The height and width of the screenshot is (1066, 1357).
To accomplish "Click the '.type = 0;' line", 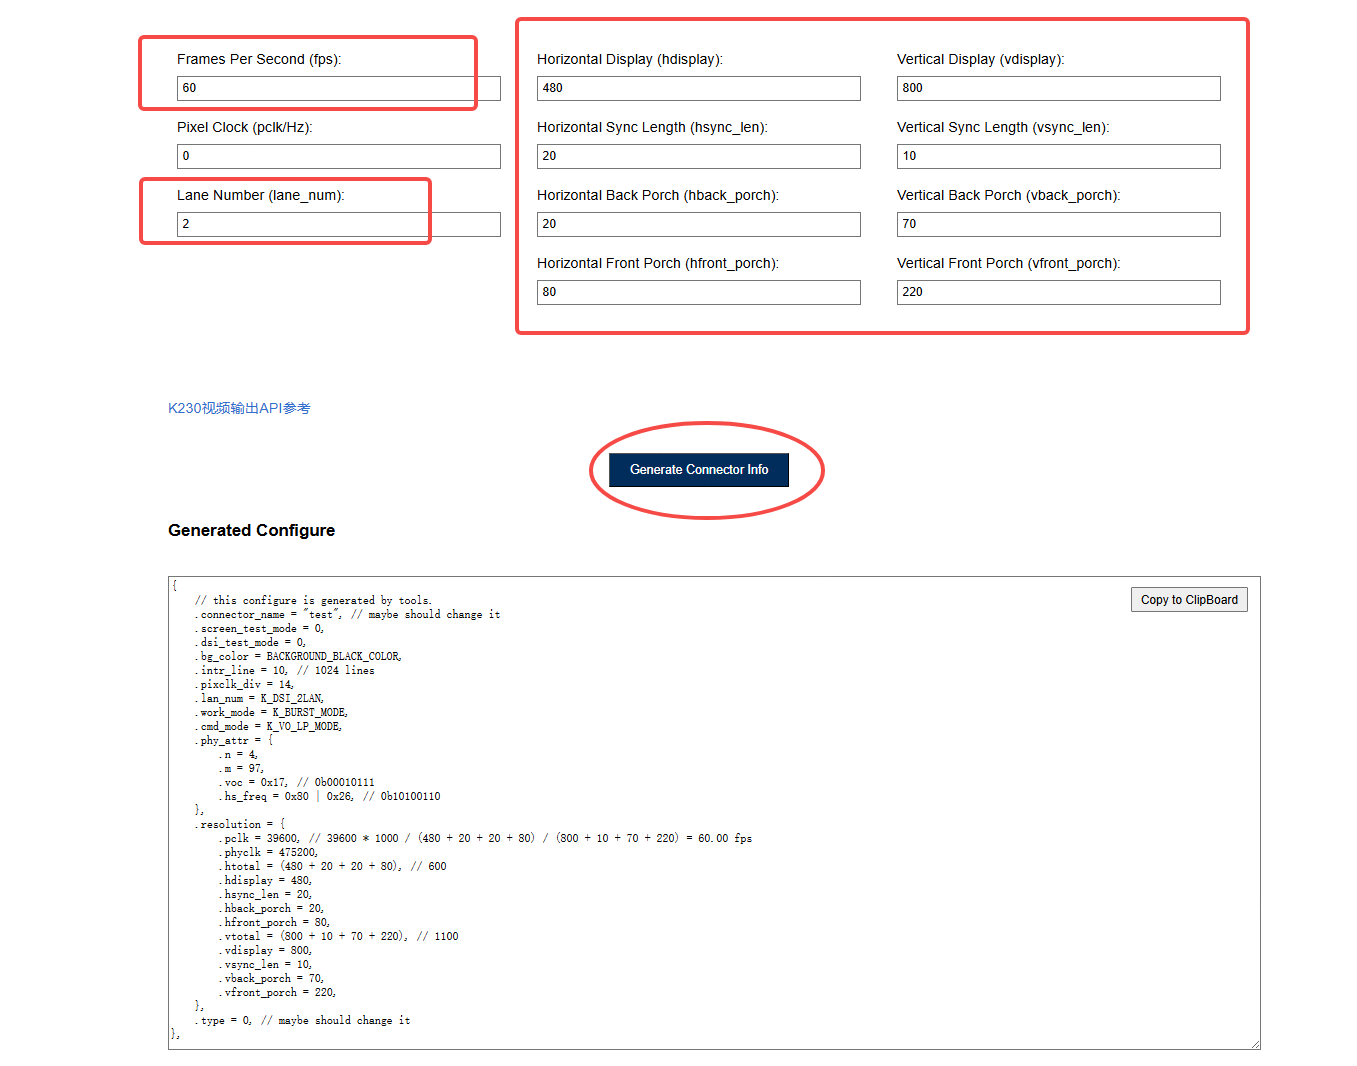I will [302, 1021].
